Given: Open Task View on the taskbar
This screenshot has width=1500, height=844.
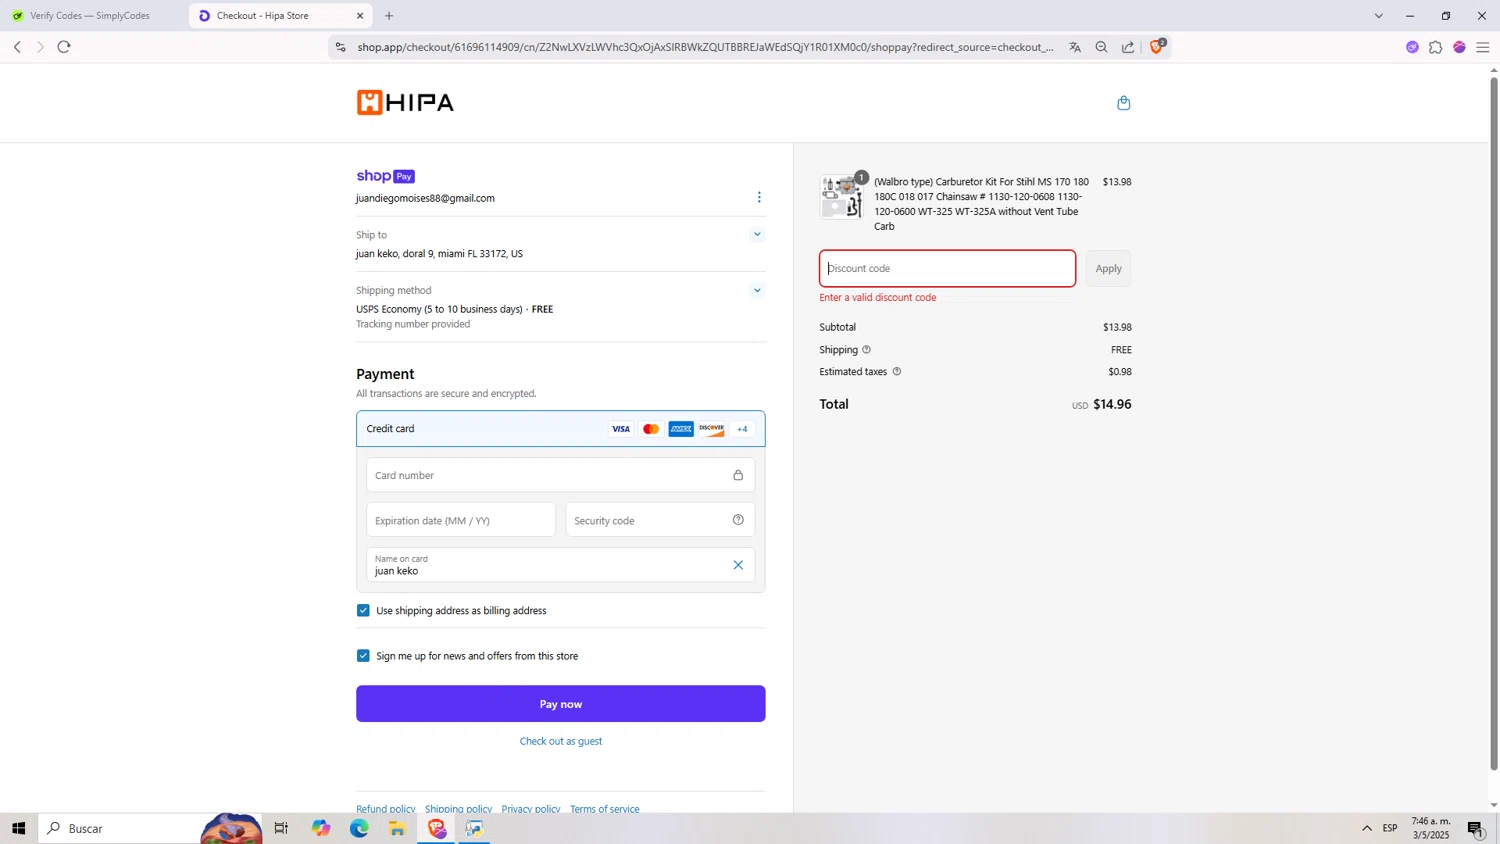Looking at the screenshot, I should pyautogui.click(x=281, y=828).
